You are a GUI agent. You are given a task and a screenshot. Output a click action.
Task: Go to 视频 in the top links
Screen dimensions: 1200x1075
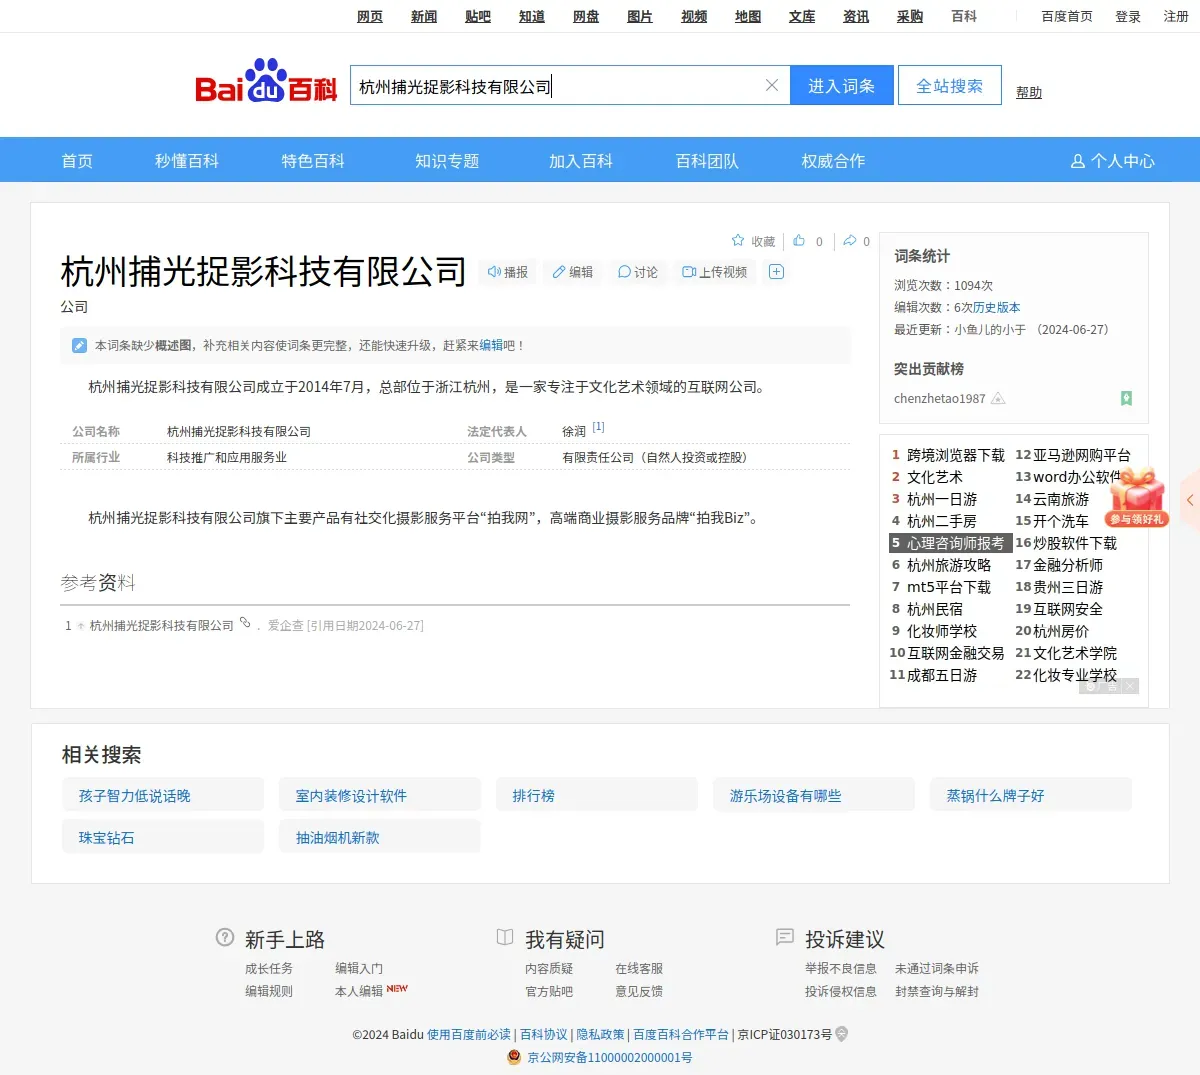point(694,16)
